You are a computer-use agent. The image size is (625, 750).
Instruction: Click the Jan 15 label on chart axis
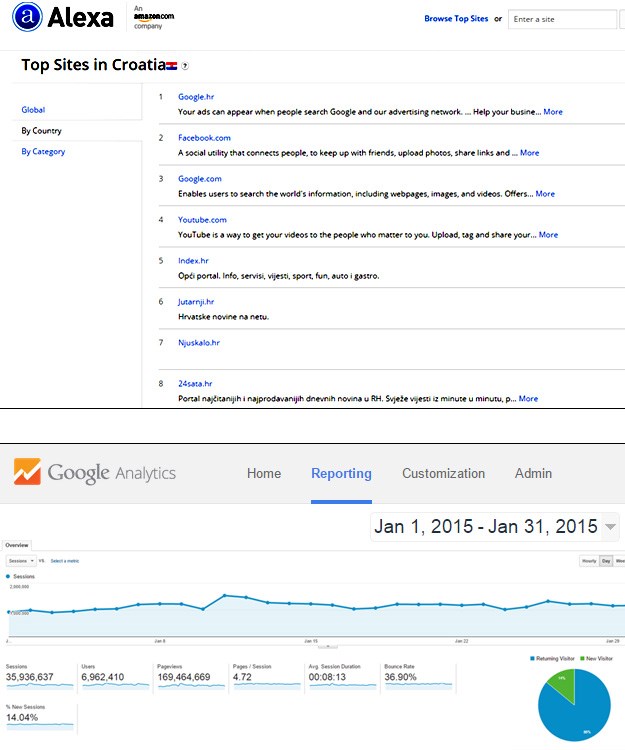click(311, 641)
